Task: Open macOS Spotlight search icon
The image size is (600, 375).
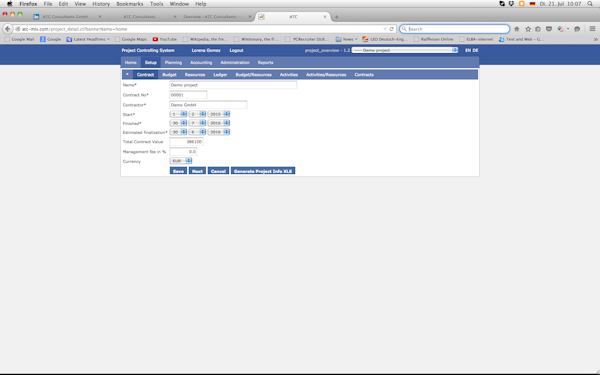Action: point(590,4)
